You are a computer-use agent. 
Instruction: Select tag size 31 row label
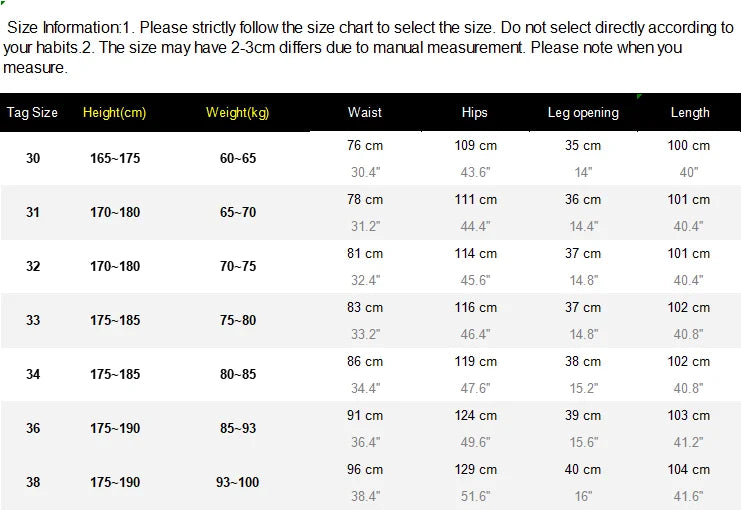pyautogui.click(x=33, y=212)
